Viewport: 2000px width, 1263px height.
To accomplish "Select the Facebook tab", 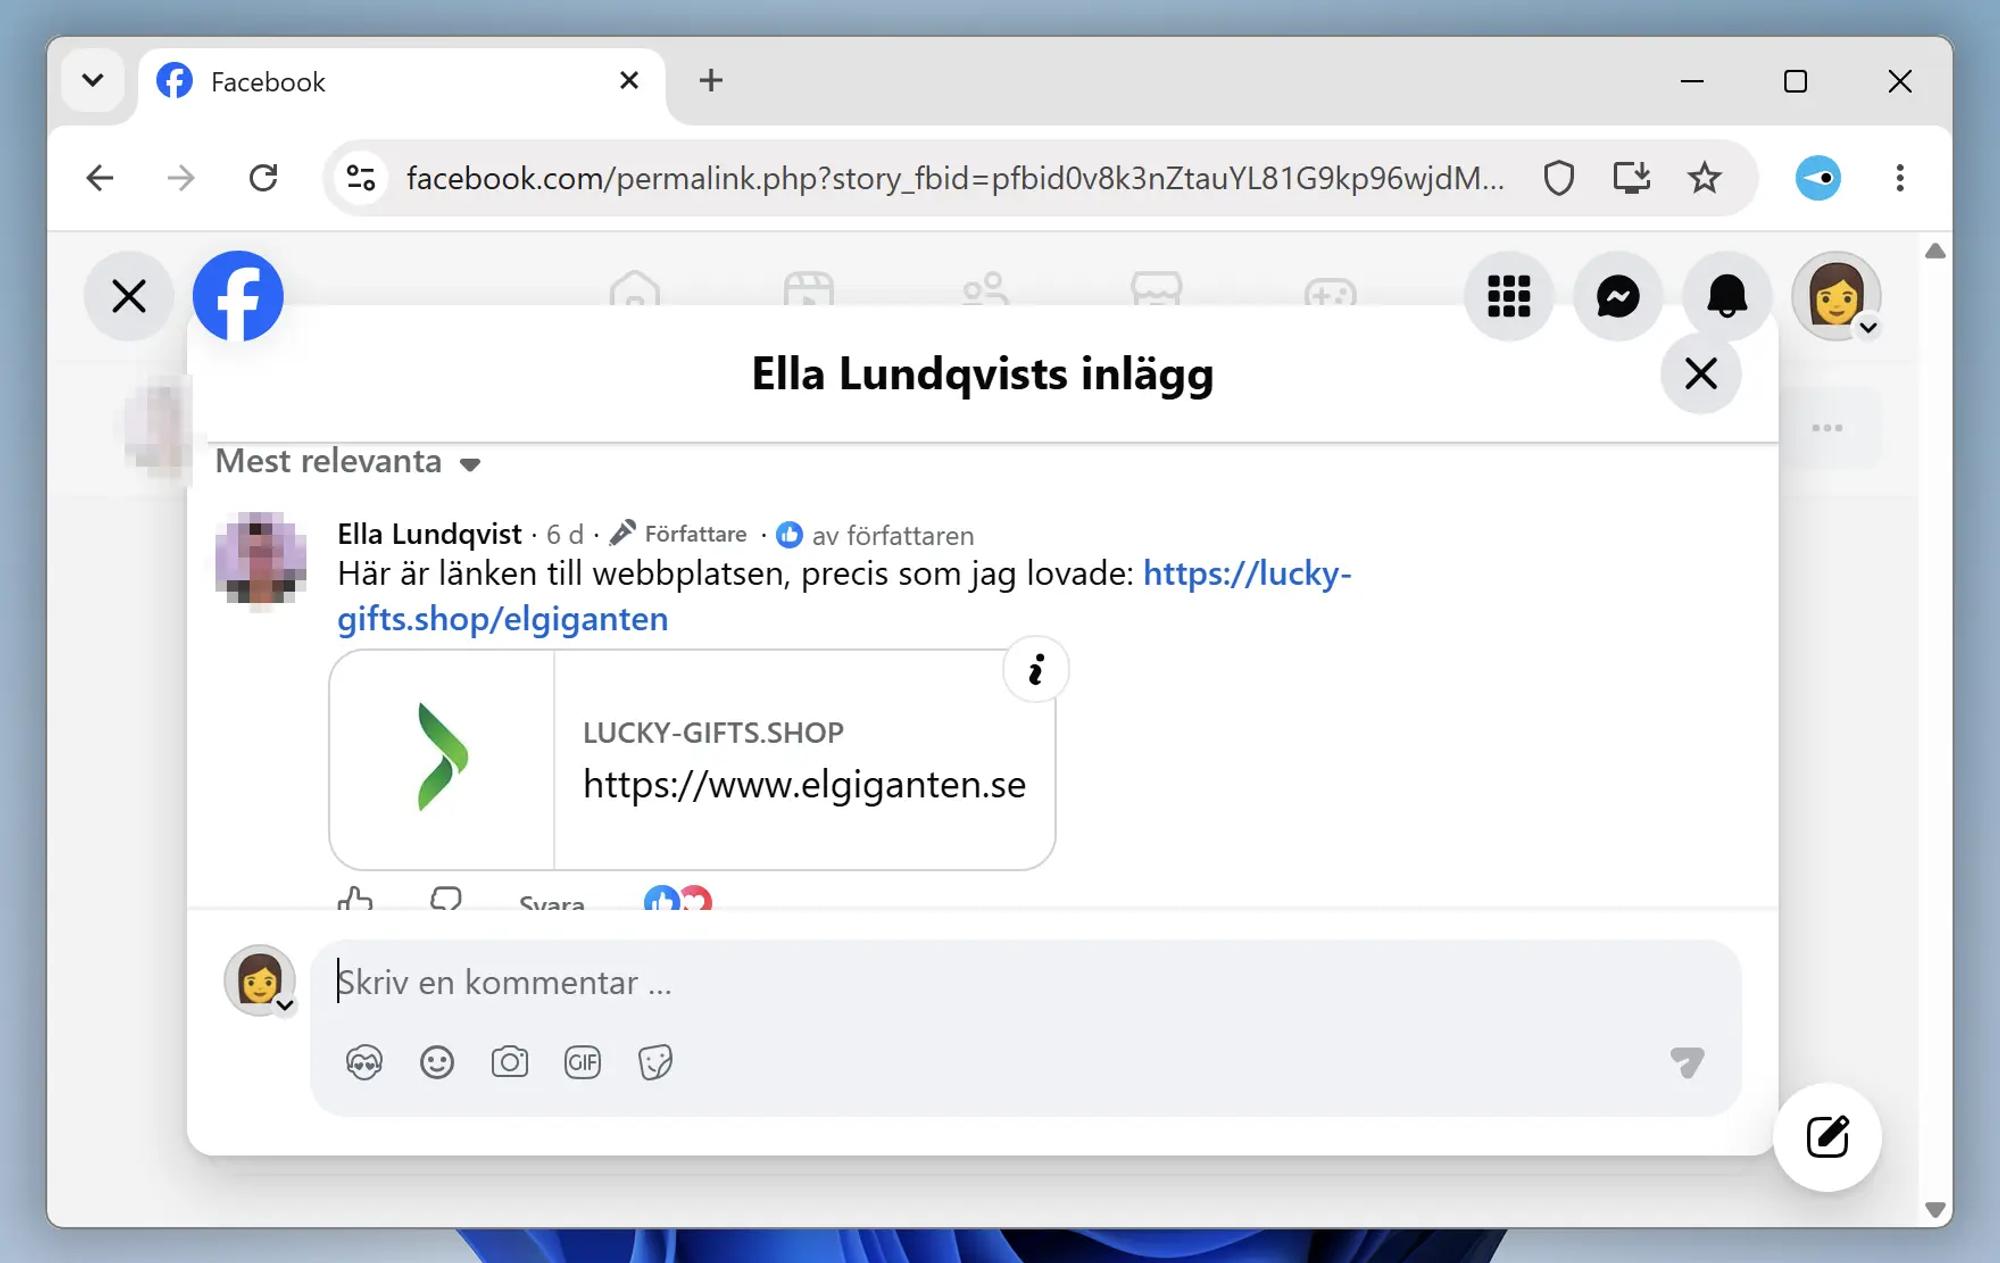I will click(402, 82).
